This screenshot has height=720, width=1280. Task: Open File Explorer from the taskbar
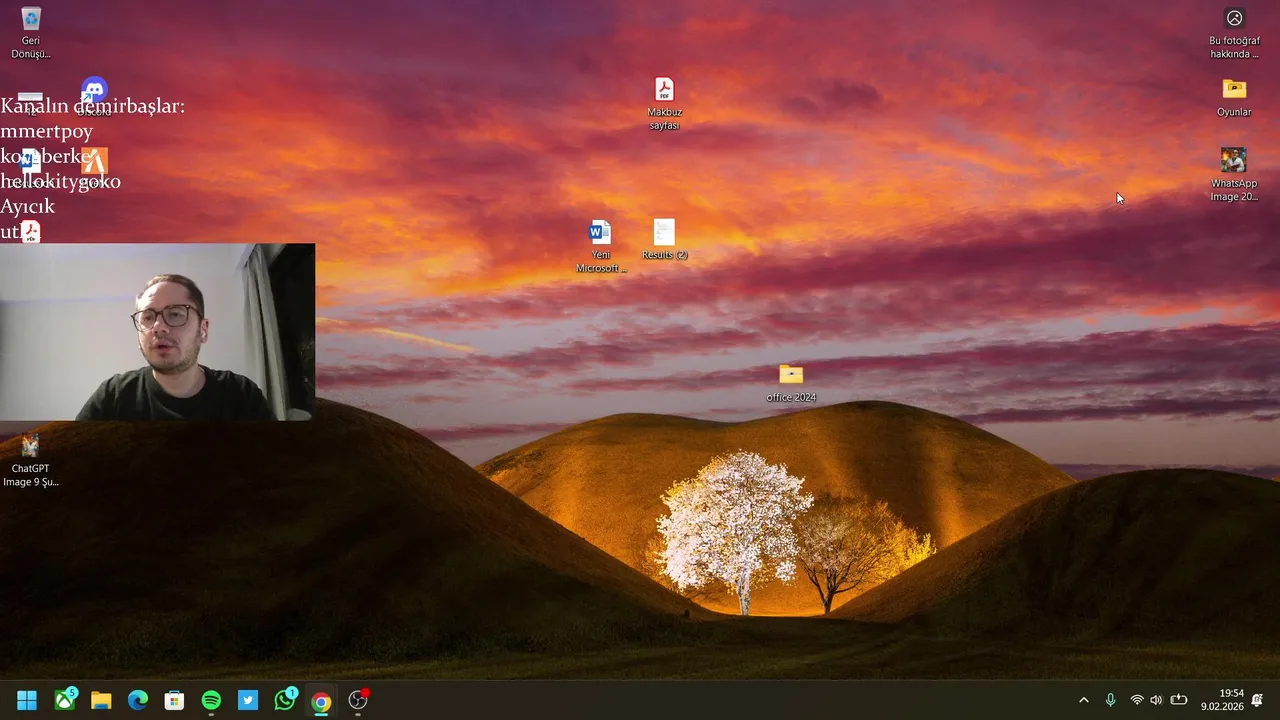coord(101,701)
